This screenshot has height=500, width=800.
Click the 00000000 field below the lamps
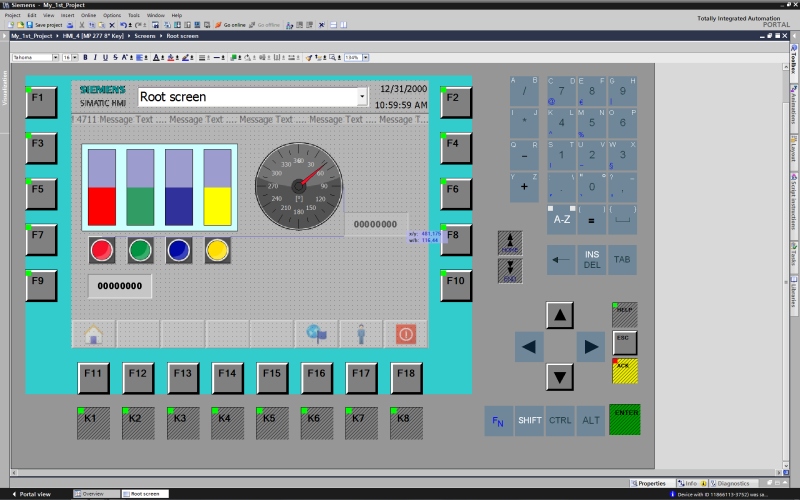tap(119, 286)
